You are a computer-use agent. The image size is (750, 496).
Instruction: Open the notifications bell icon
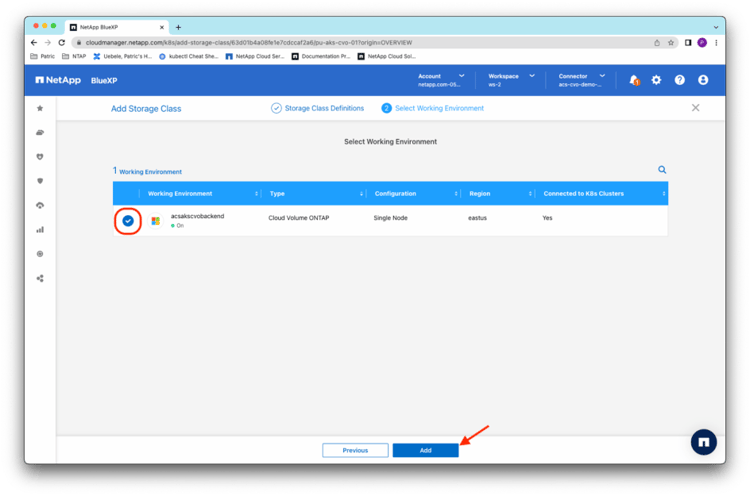coord(633,80)
